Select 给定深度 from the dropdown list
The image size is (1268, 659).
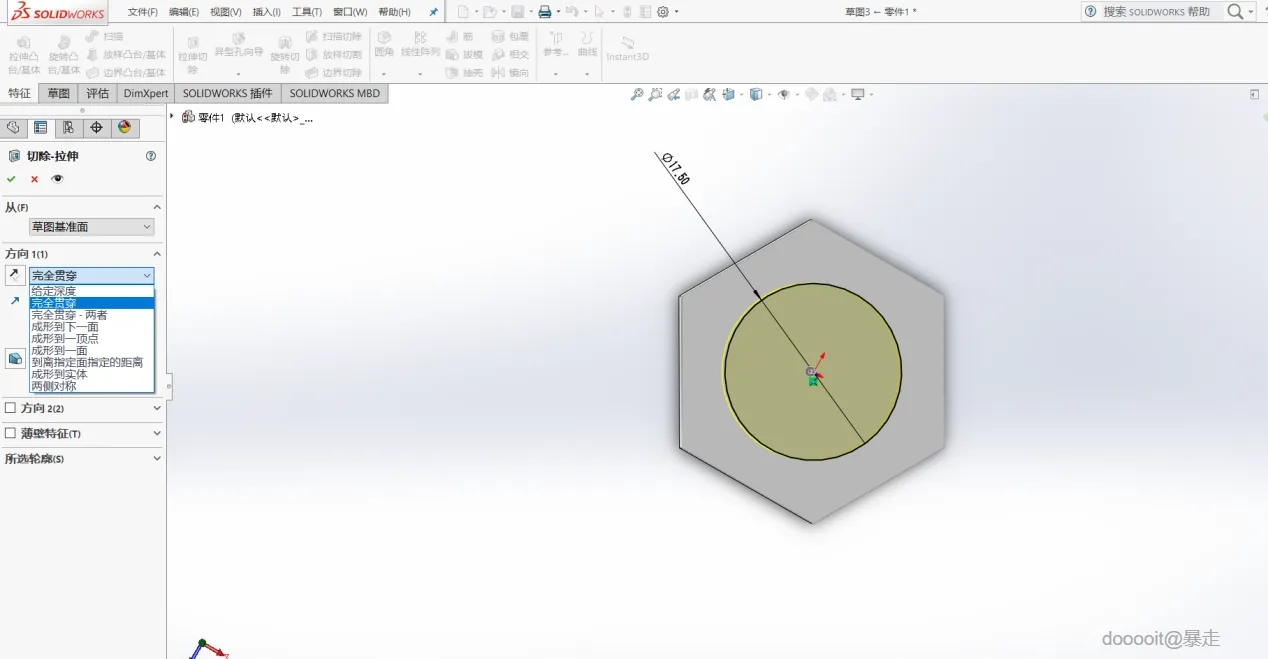pyautogui.click(x=92, y=291)
